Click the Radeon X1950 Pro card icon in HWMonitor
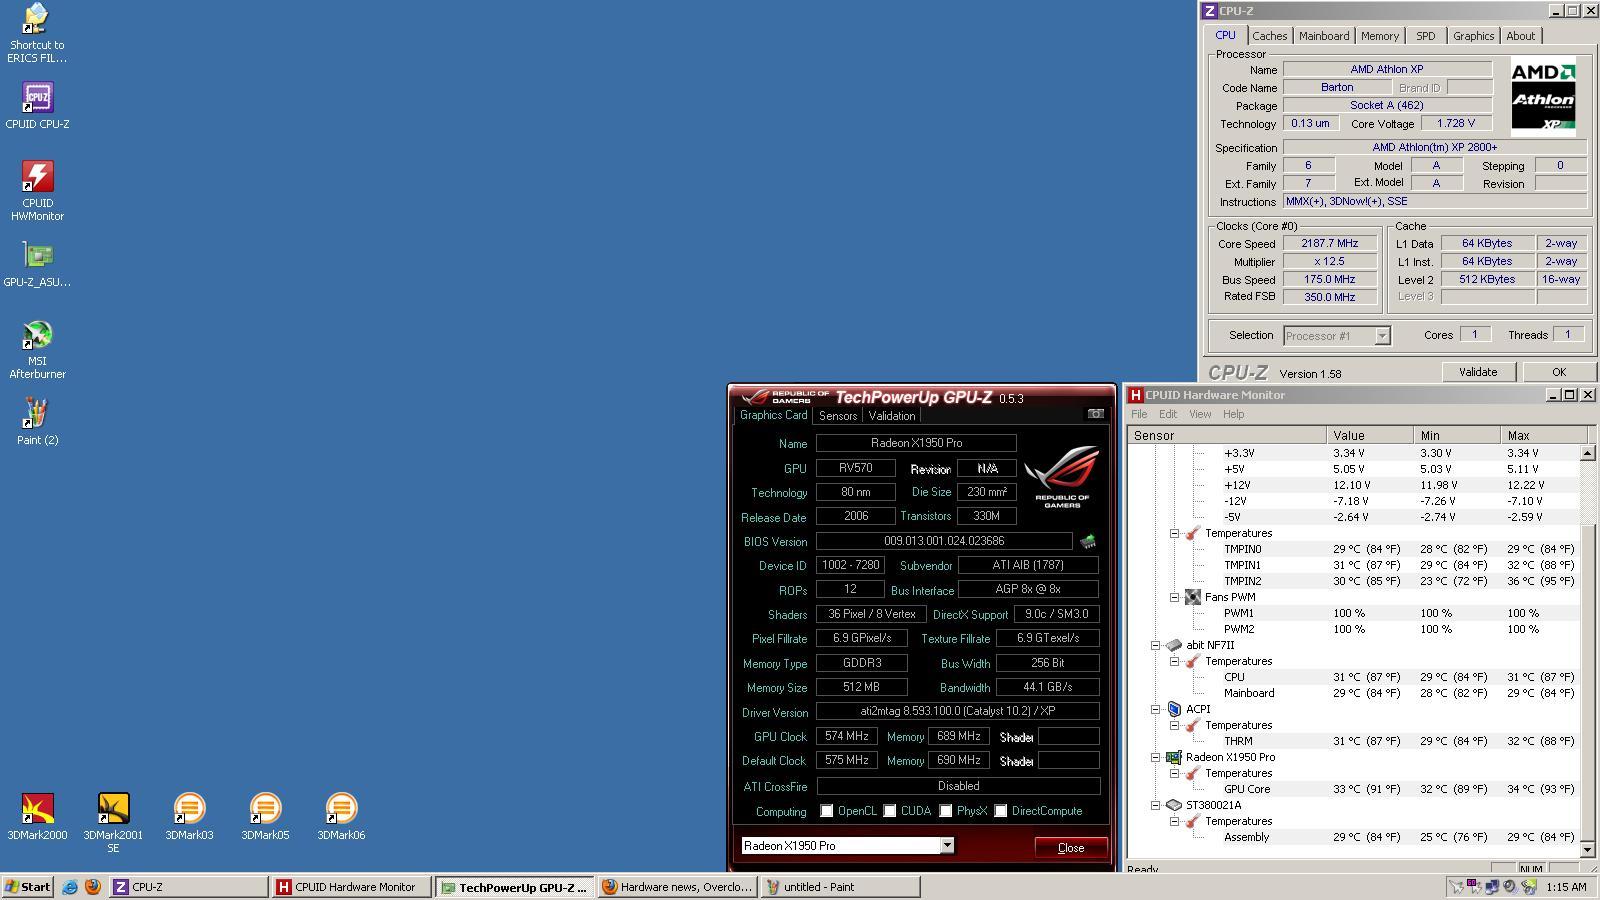The width and height of the screenshot is (1600, 900). tap(1174, 757)
